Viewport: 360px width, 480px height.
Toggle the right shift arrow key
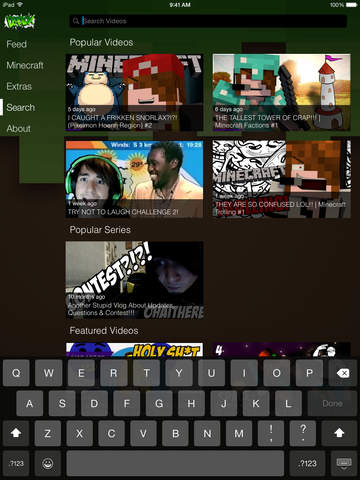[339, 433]
